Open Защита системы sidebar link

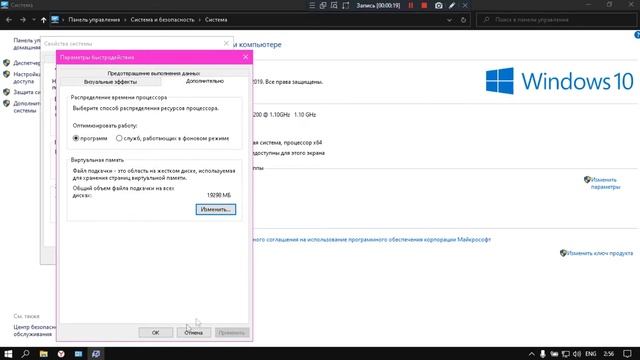(x=27, y=92)
